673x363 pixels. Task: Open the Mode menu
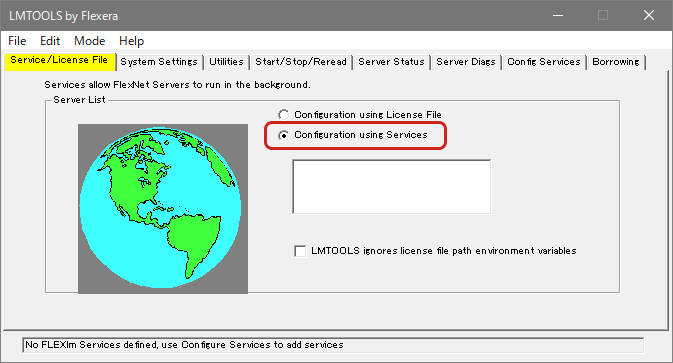pos(89,41)
